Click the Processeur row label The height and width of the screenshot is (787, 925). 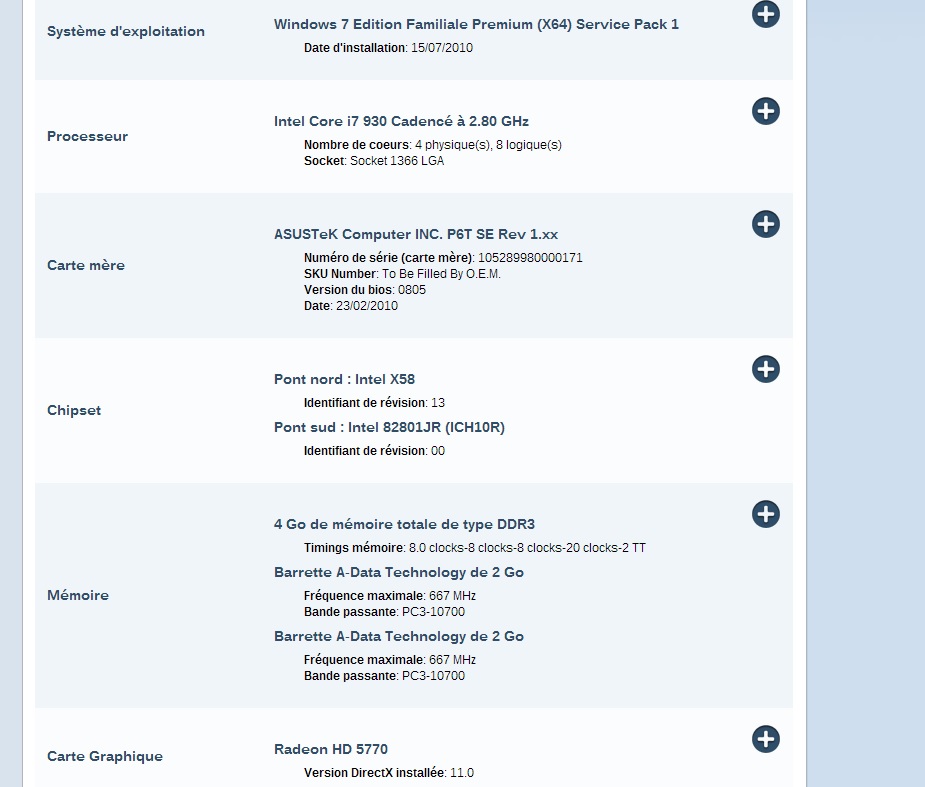(87, 136)
